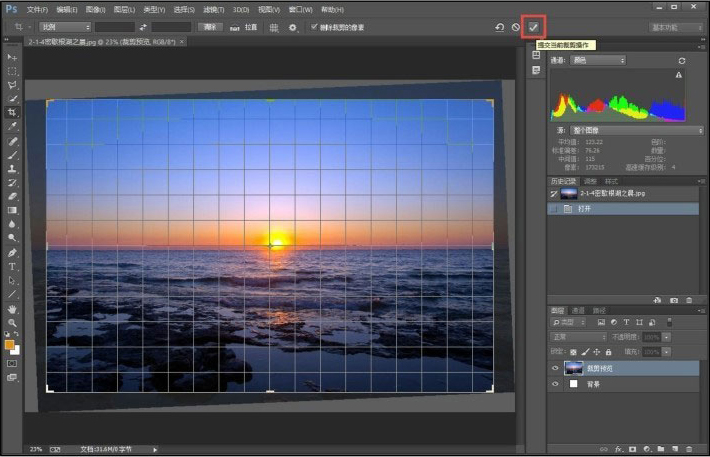The width and height of the screenshot is (710, 457).
Task: Refresh the histogram with the cycle icon
Action: pos(682,61)
